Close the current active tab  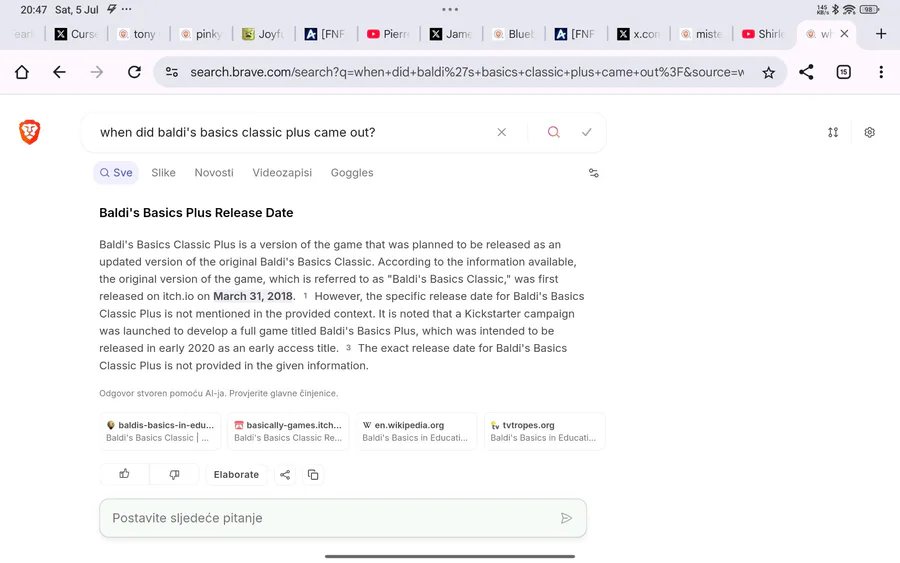(x=844, y=34)
